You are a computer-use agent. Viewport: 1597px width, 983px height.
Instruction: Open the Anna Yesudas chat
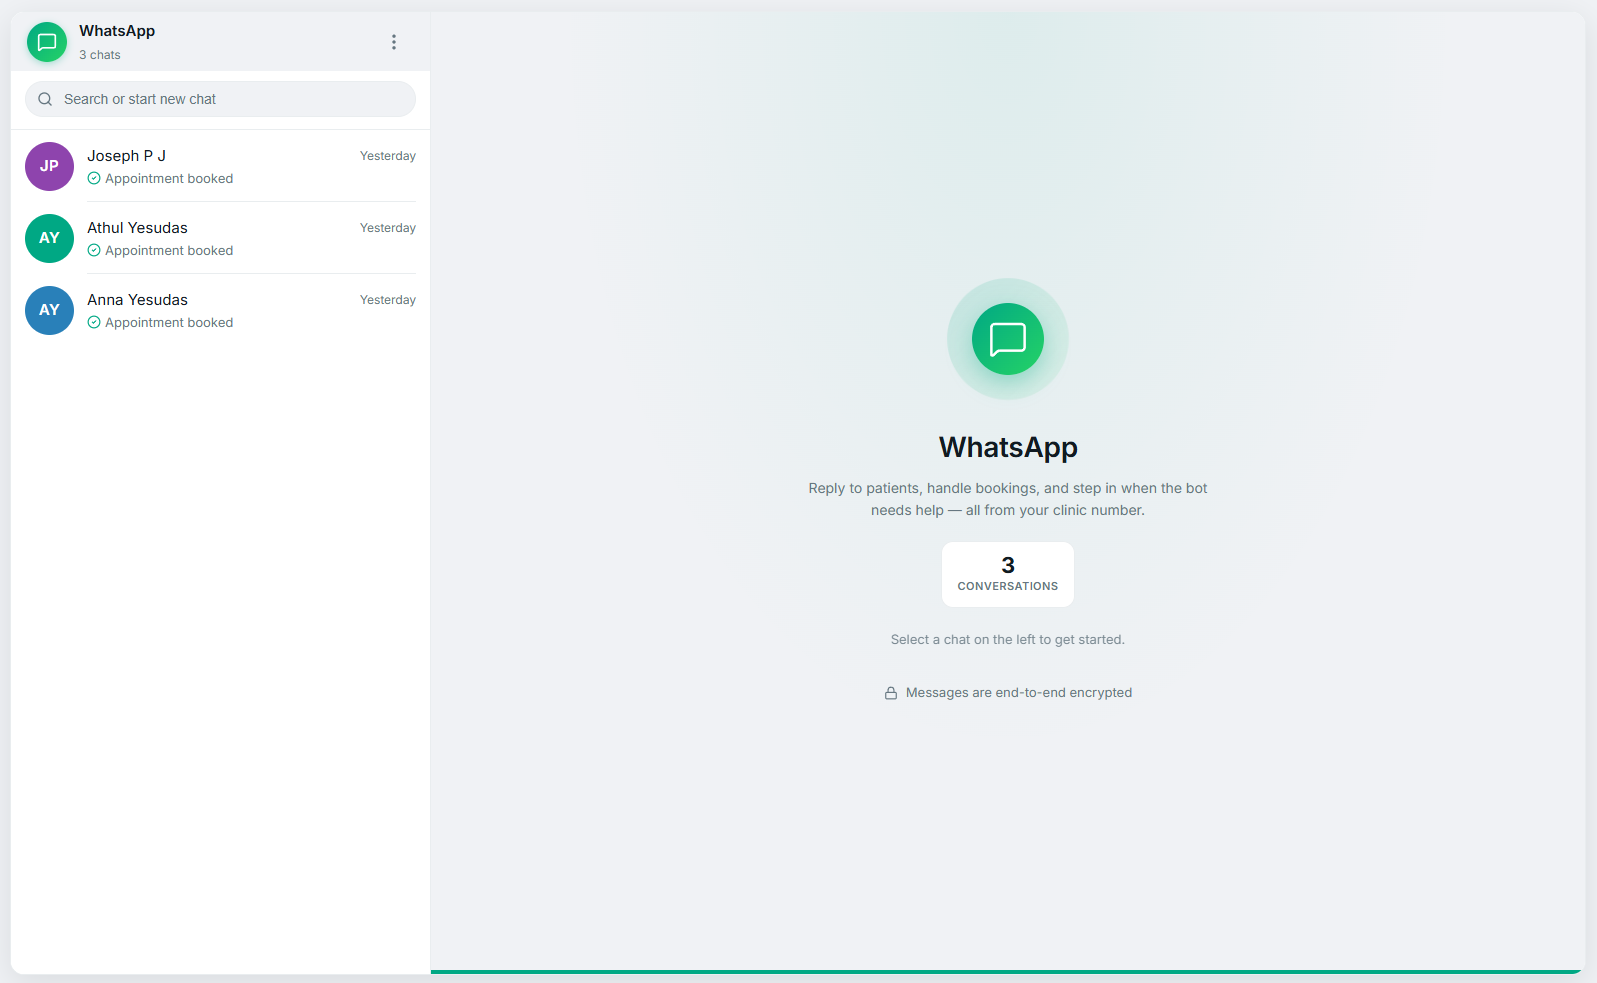[220, 310]
